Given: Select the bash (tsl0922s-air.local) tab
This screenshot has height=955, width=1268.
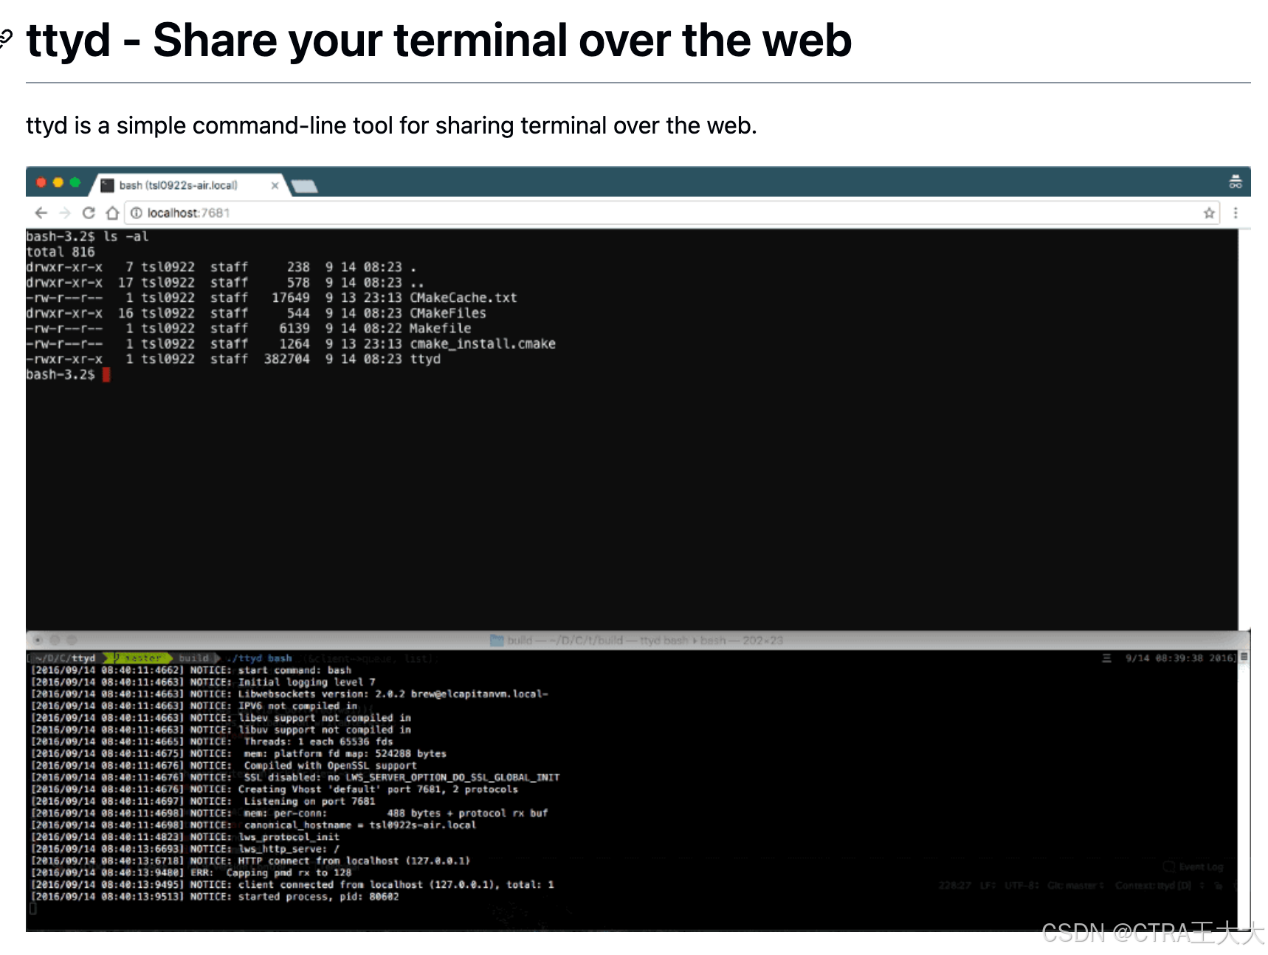Looking at the screenshot, I should point(178,185).
